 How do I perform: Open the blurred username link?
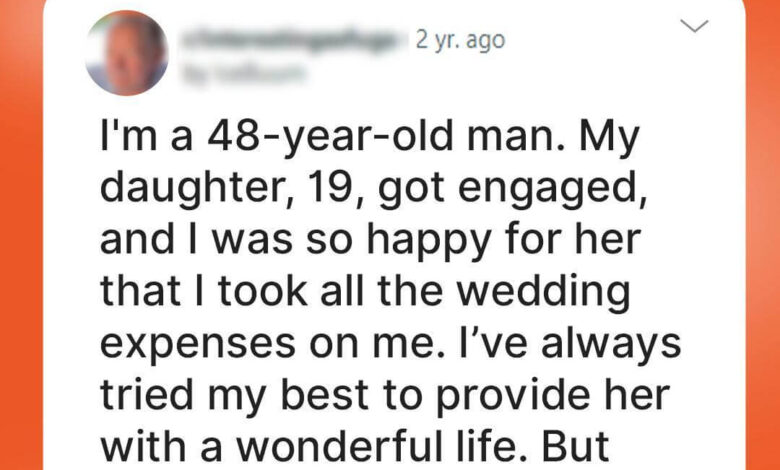tap(290, 40)
